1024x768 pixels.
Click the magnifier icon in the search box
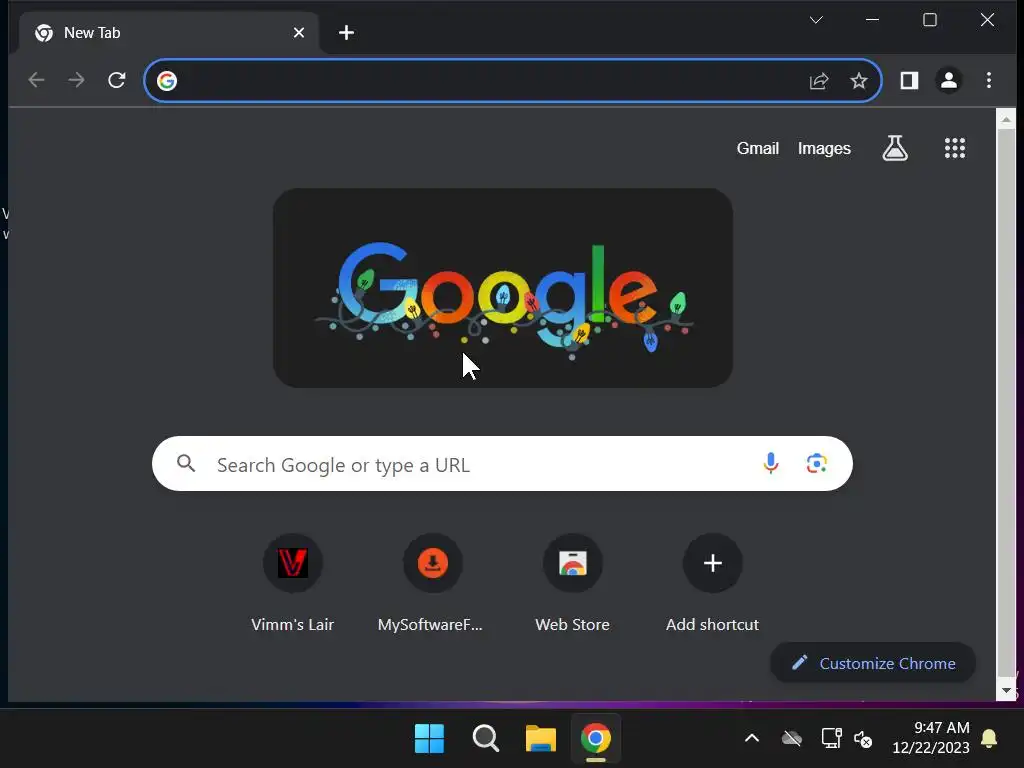[x=186, y=464]
